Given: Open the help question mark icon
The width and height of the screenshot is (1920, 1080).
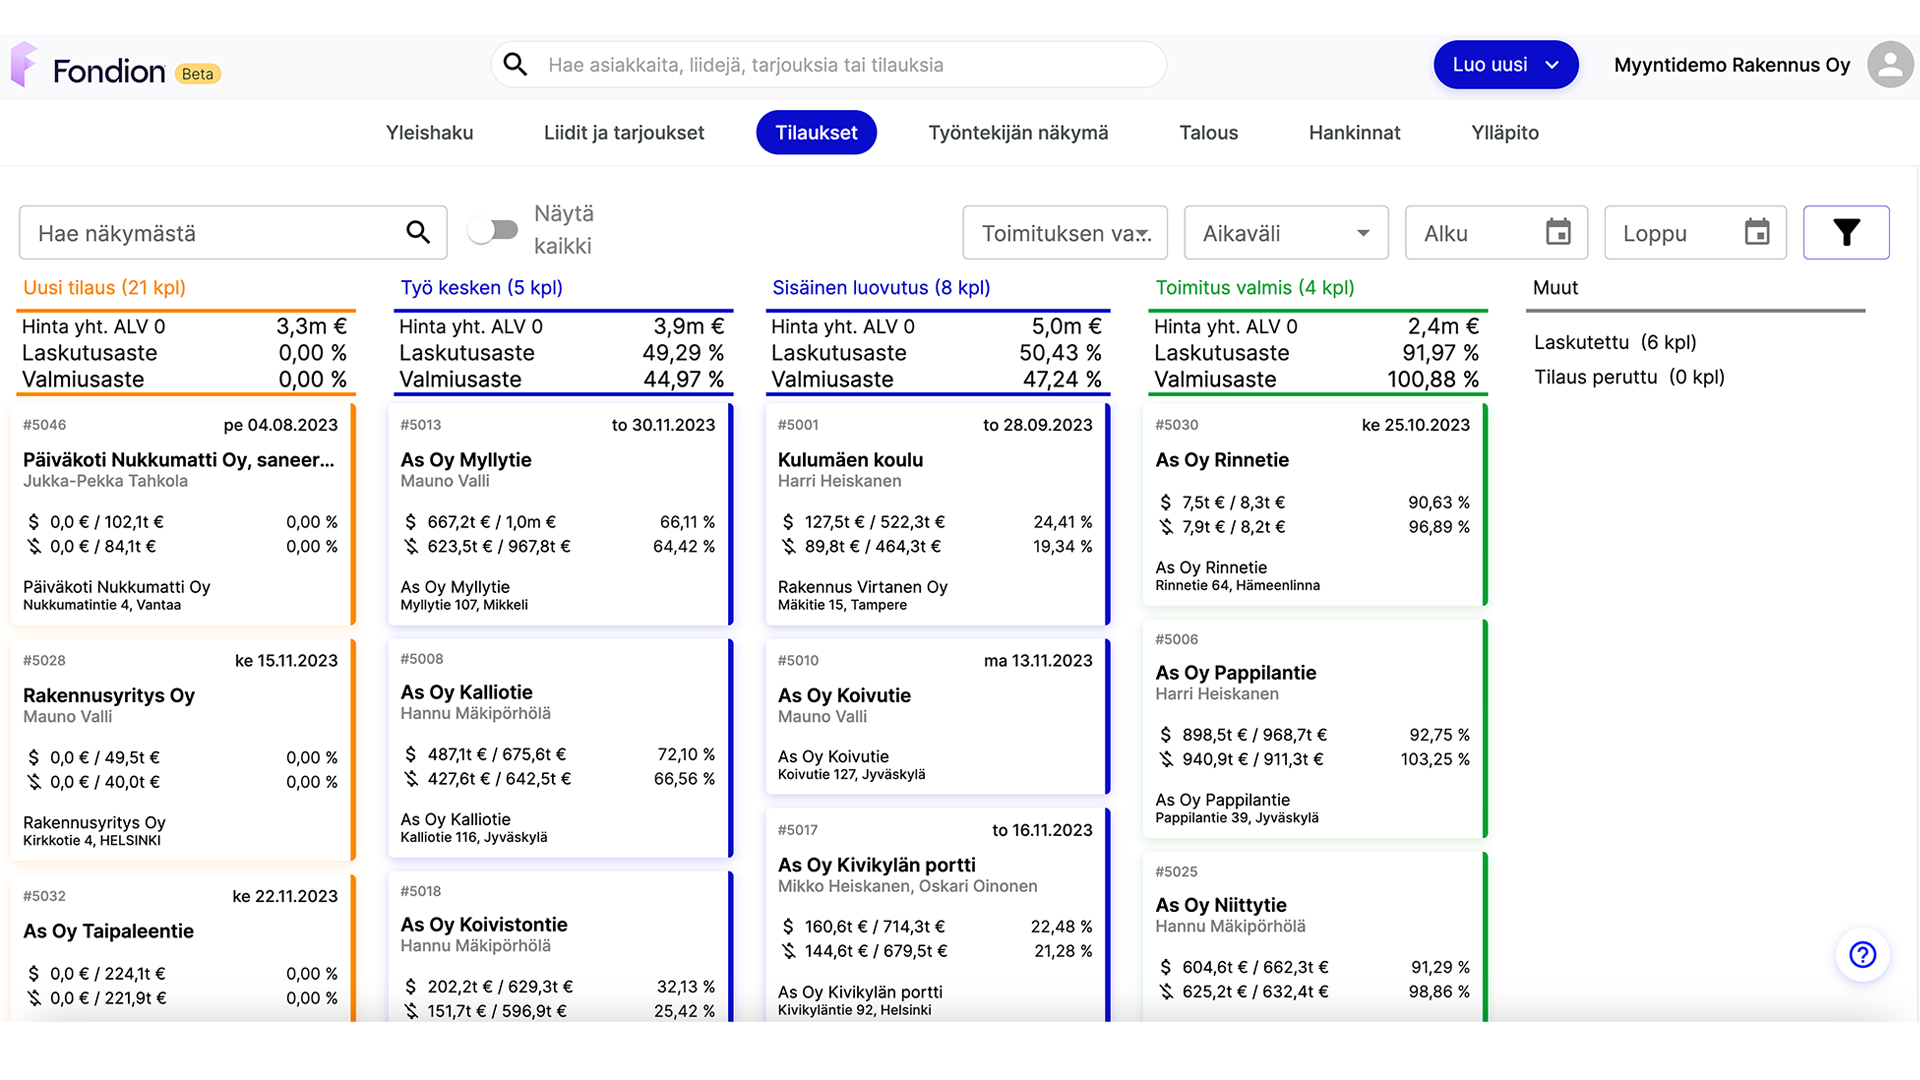Looking at the screenshot, I should click(x=1862, y=955).
